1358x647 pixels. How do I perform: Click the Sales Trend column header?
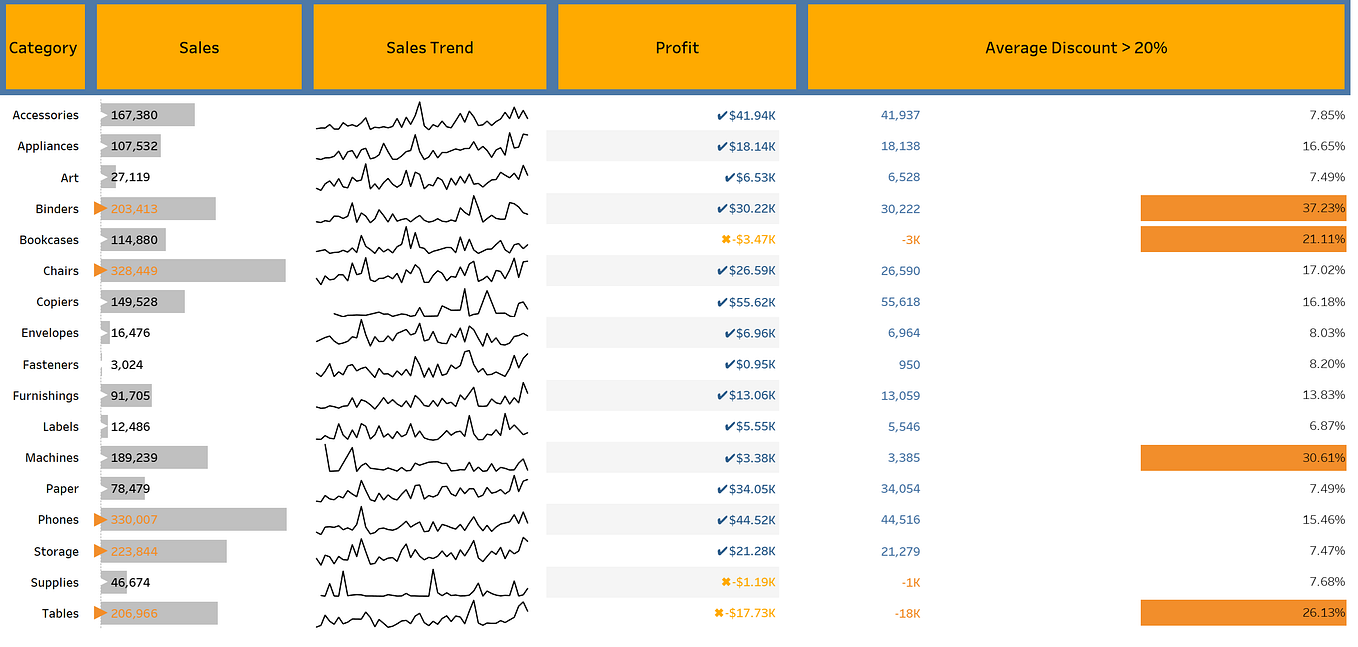point(429,46)
